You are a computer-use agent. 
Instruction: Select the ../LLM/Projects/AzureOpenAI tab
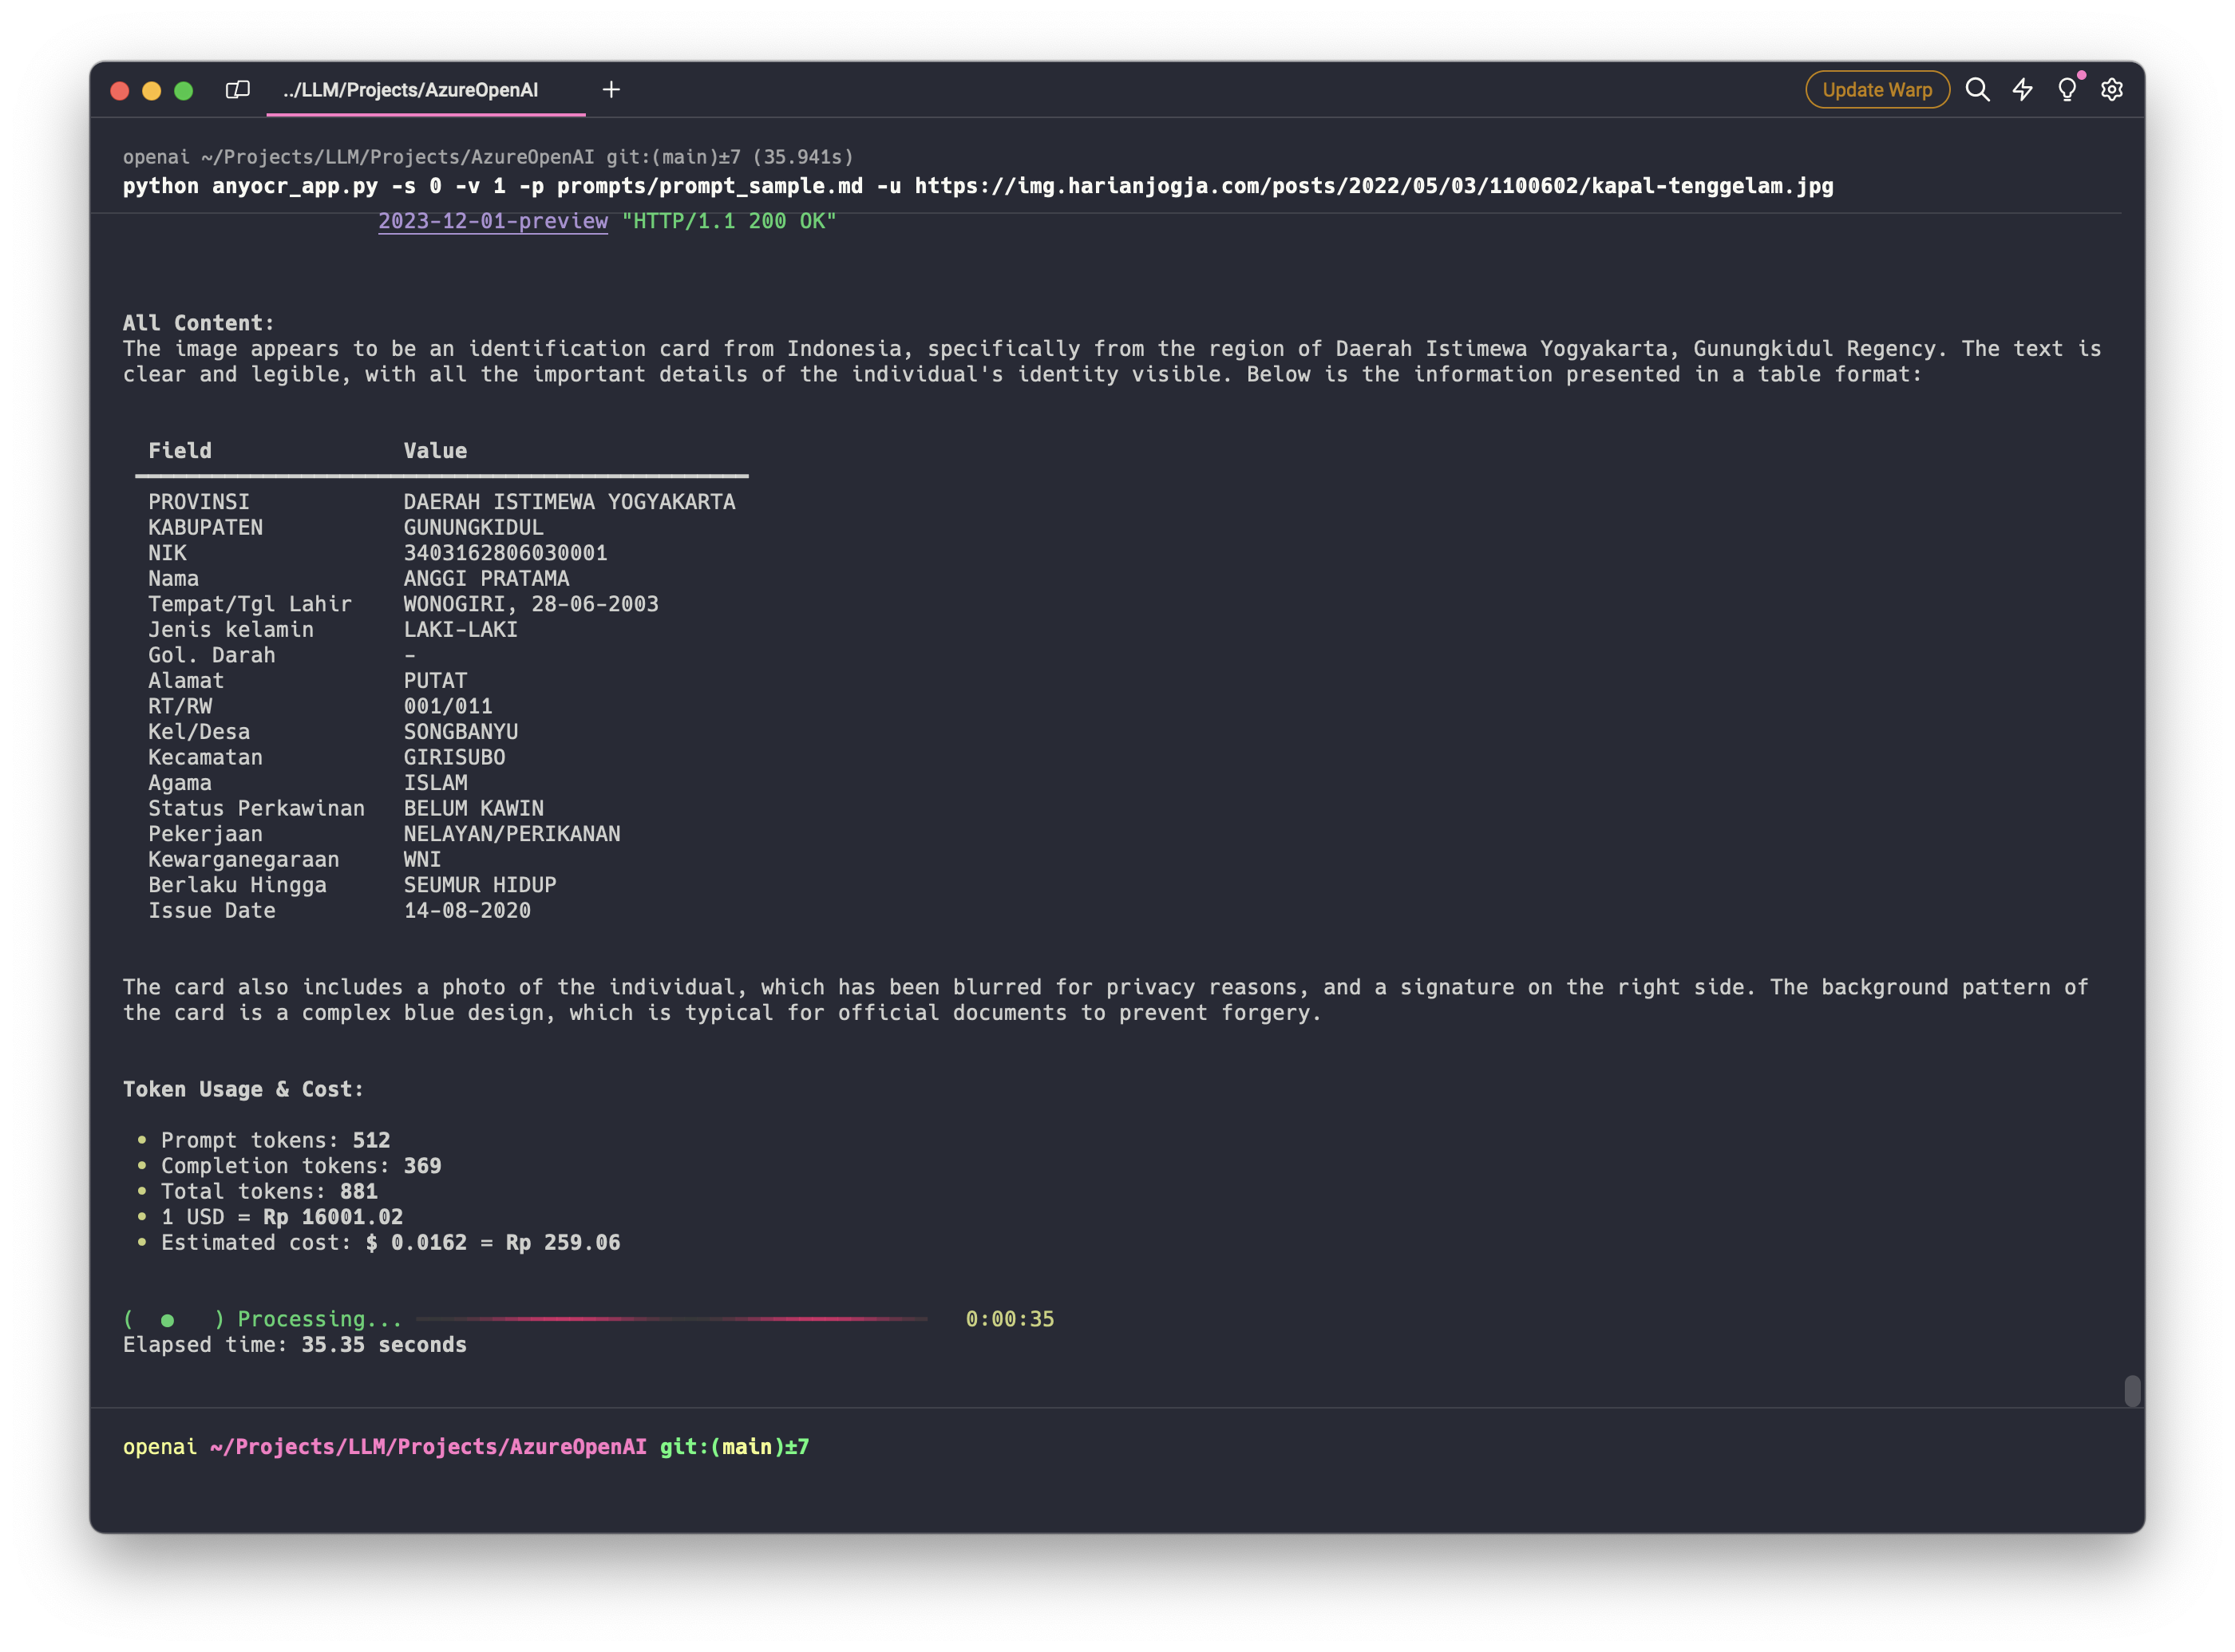click(x=411, y=90)
